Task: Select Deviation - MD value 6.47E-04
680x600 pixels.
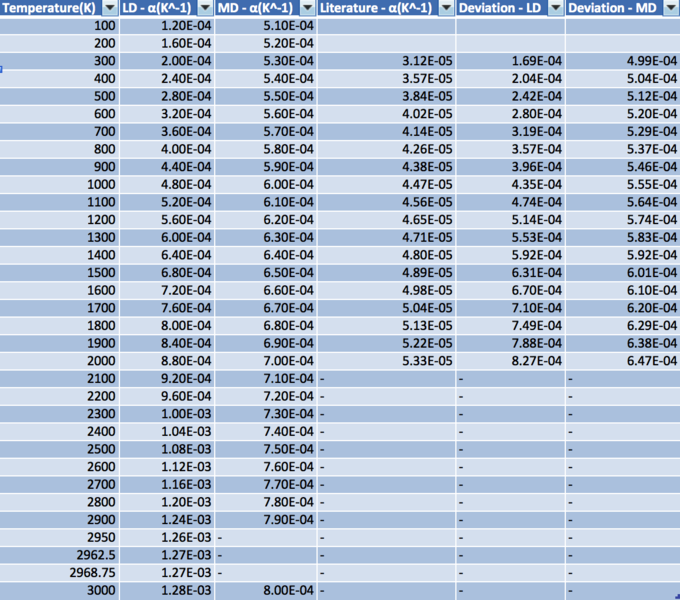Action: click(x=623, y=361)
